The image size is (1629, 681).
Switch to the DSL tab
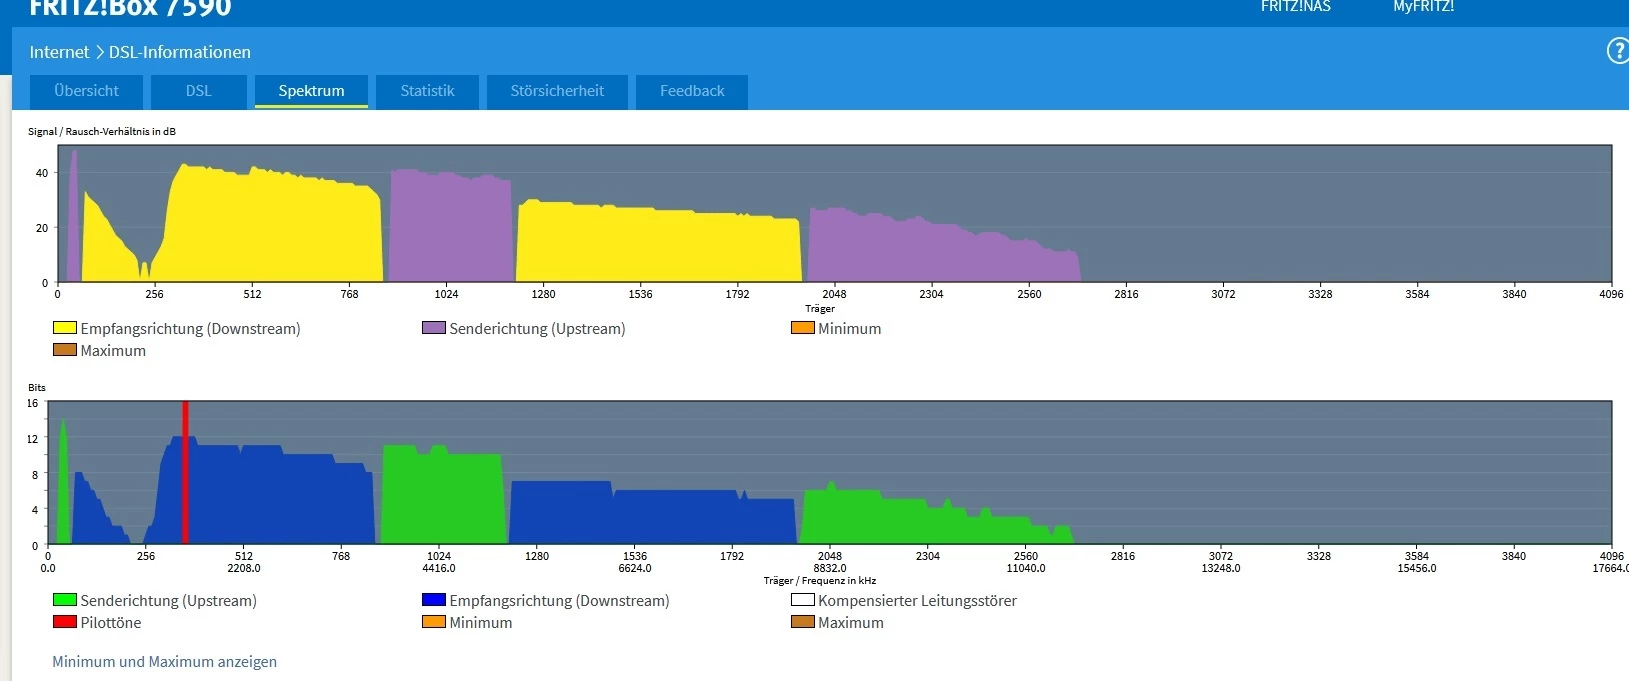pos(198,91)
